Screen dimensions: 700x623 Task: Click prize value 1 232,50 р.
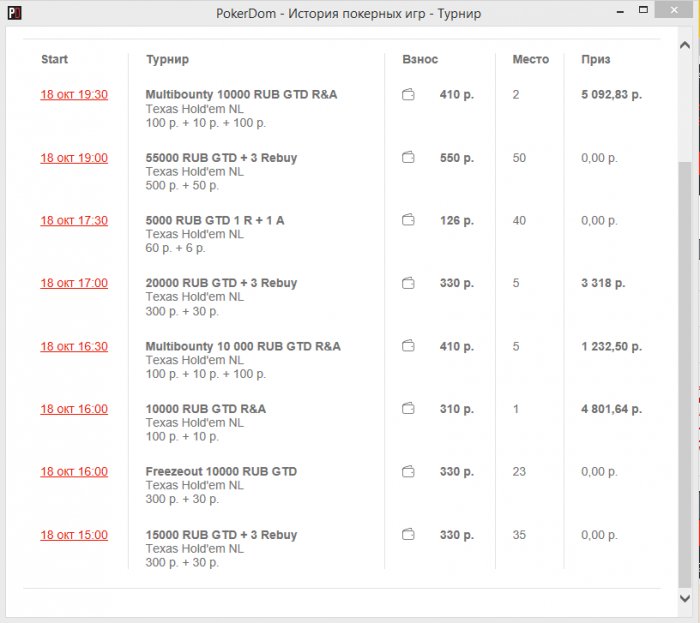(611, 346)
